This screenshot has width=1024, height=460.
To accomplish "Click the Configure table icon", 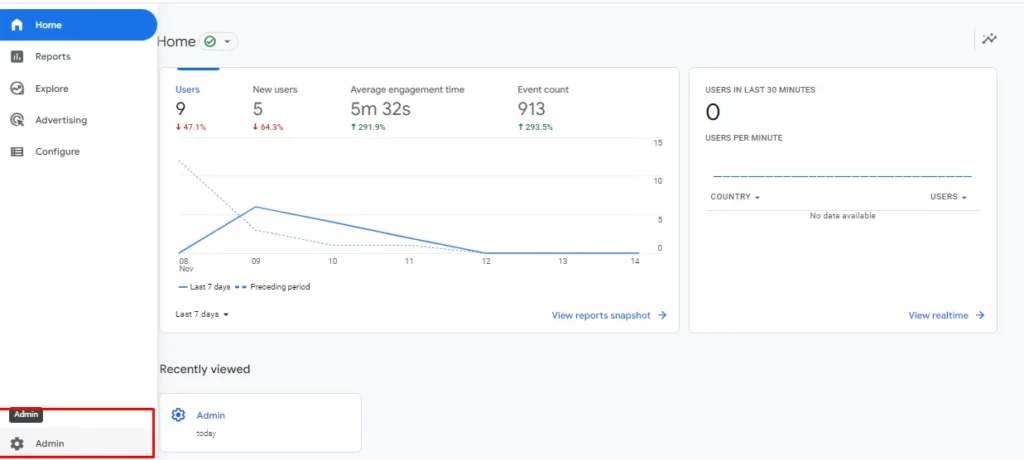I will [17, 152].
